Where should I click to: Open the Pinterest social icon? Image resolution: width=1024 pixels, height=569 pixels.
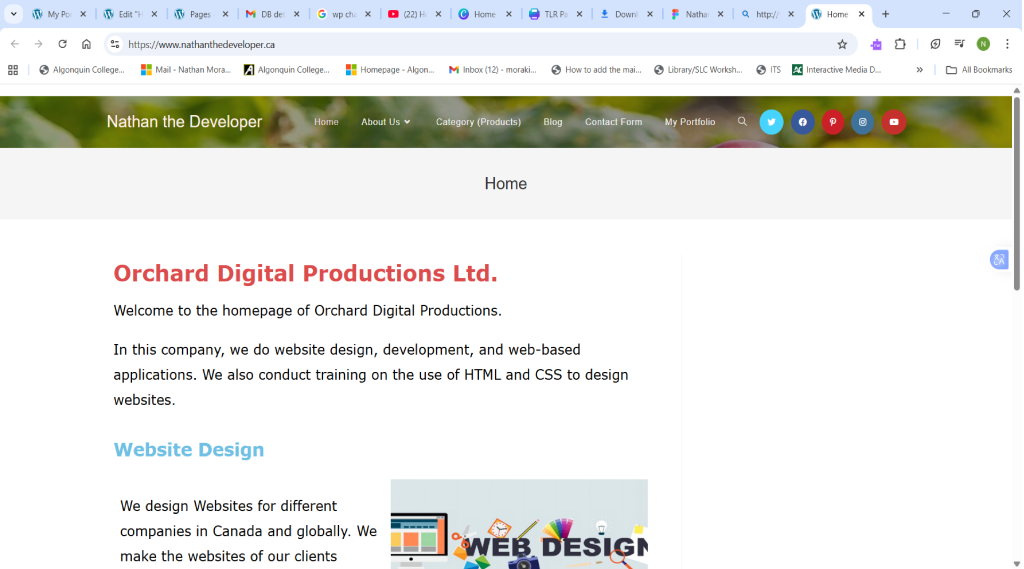coord(833,122)
